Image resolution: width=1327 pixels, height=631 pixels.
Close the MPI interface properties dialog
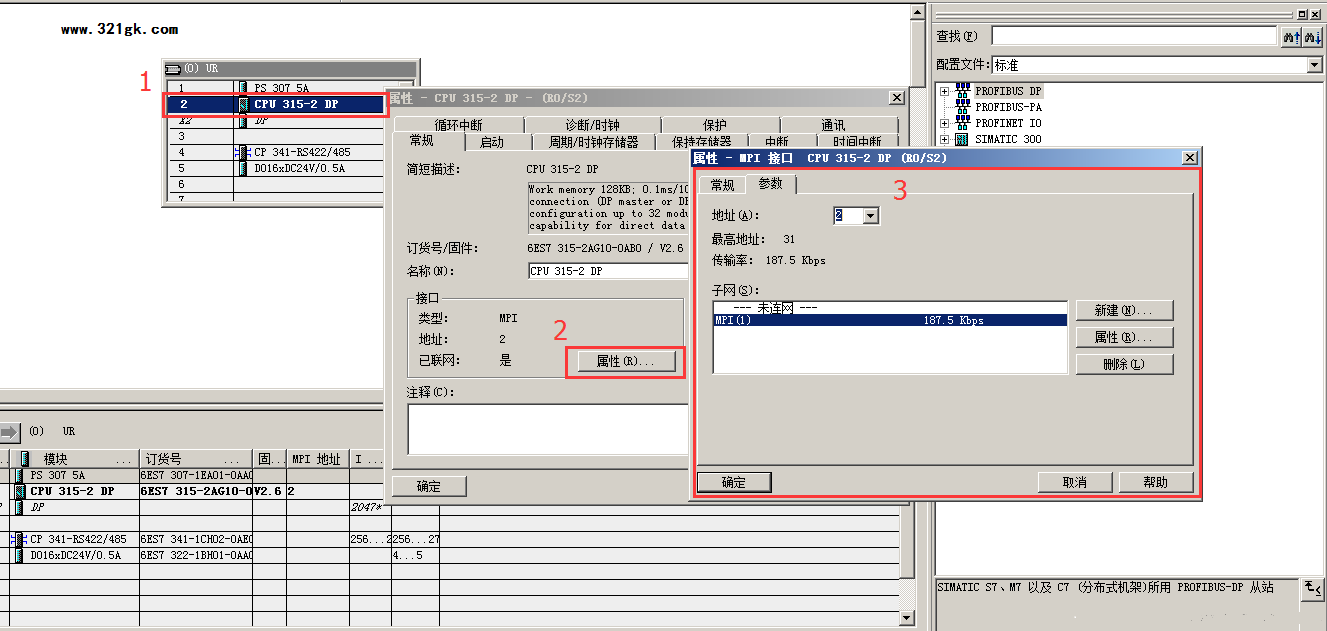coord(1189,158)
